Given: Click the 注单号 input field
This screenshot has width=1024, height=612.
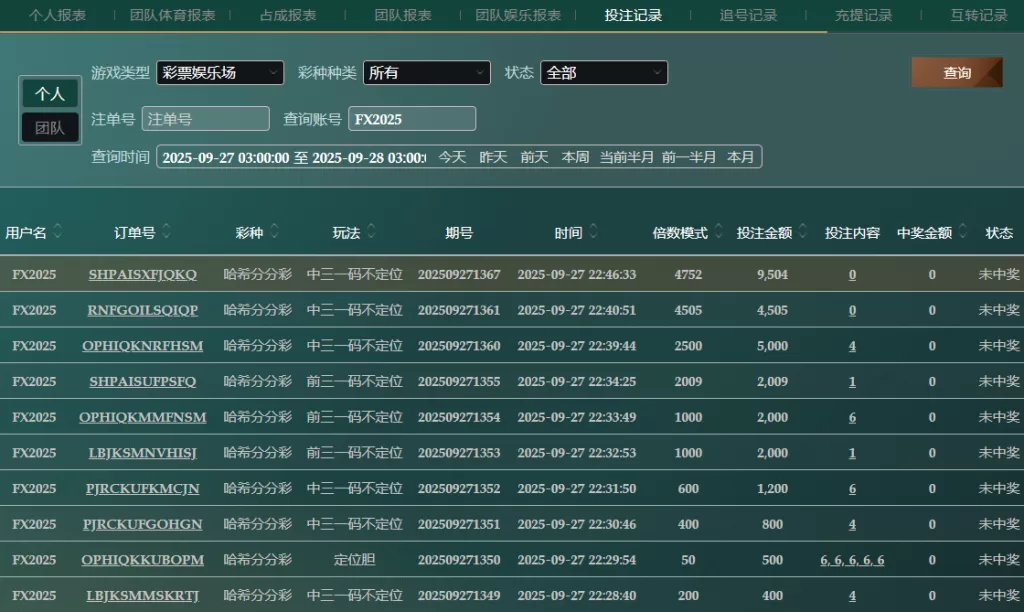Looking at the screenshot, I should click(206, 119).
